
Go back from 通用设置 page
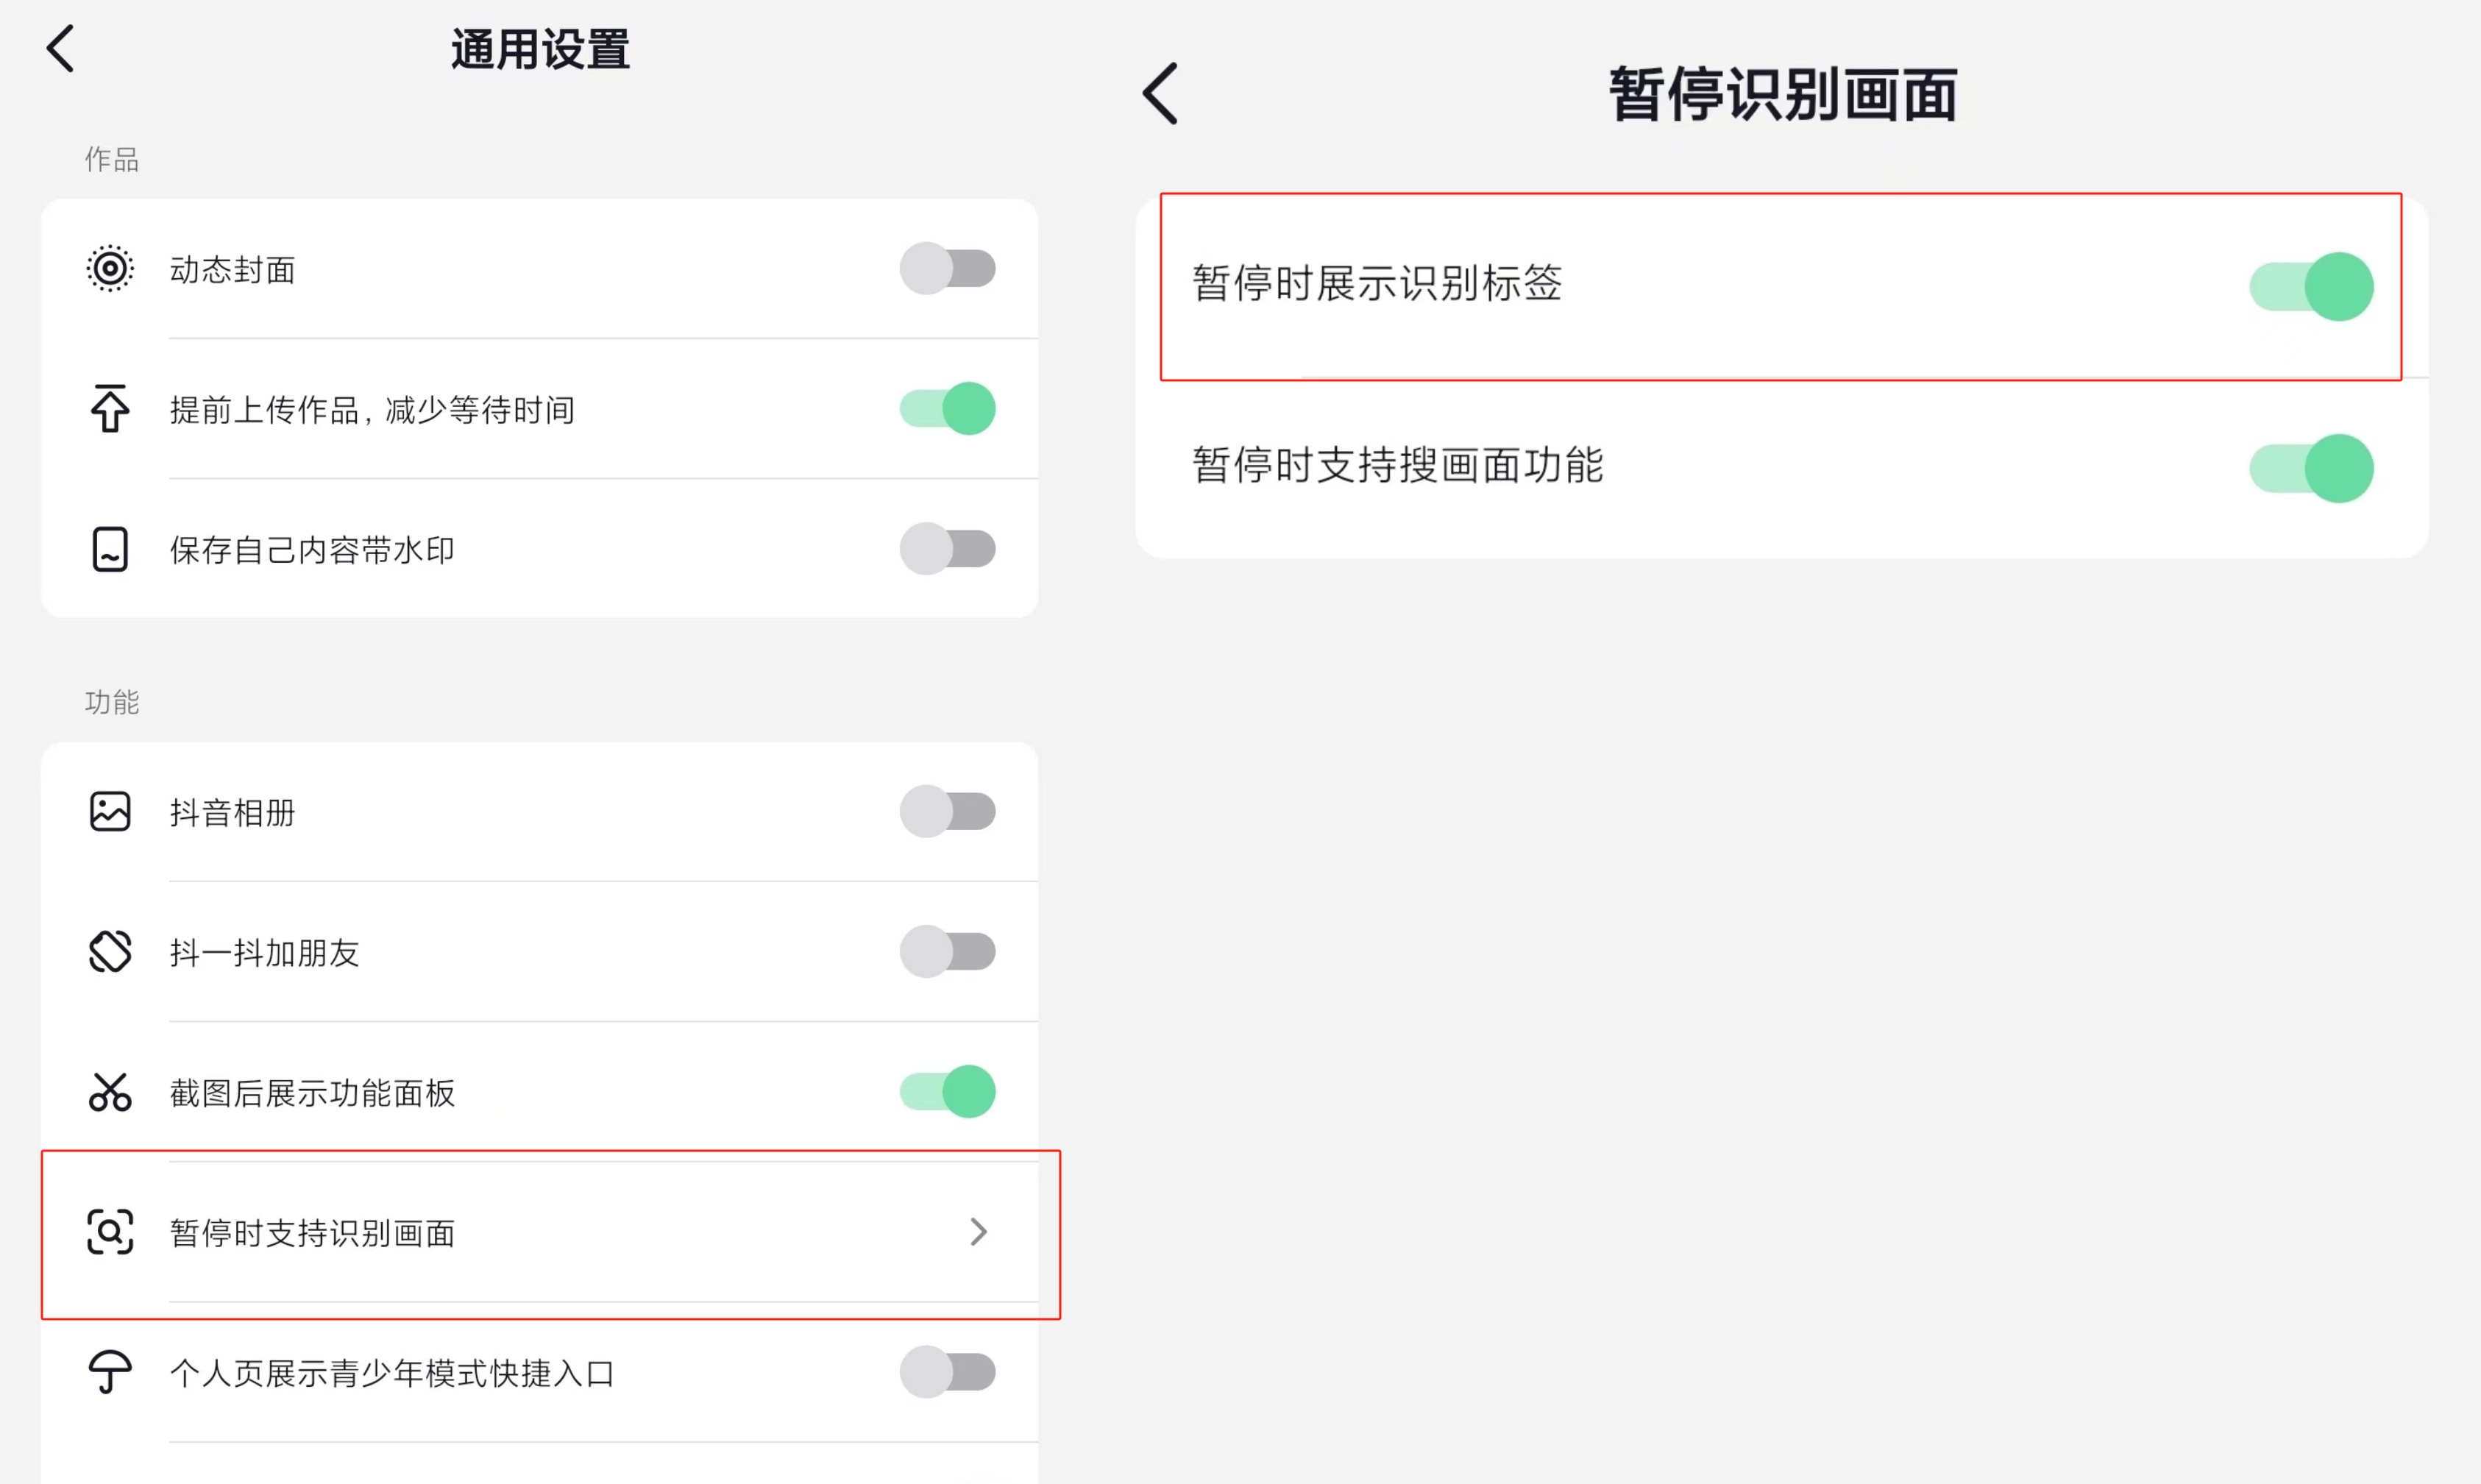click(x=61, y=48)
